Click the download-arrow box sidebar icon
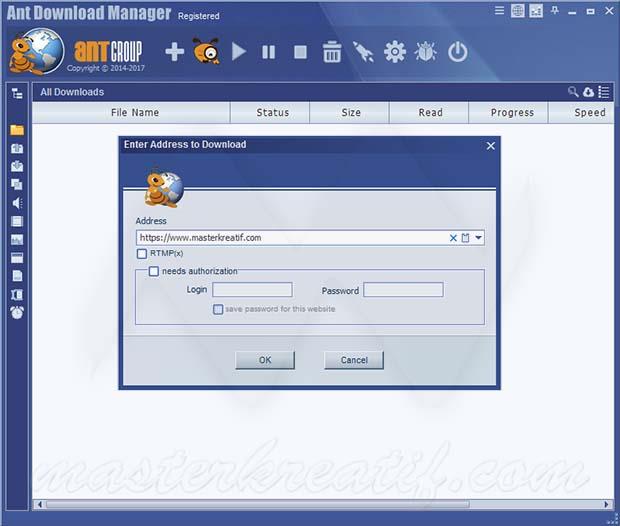620x526 pixels. tap(17, 166)
